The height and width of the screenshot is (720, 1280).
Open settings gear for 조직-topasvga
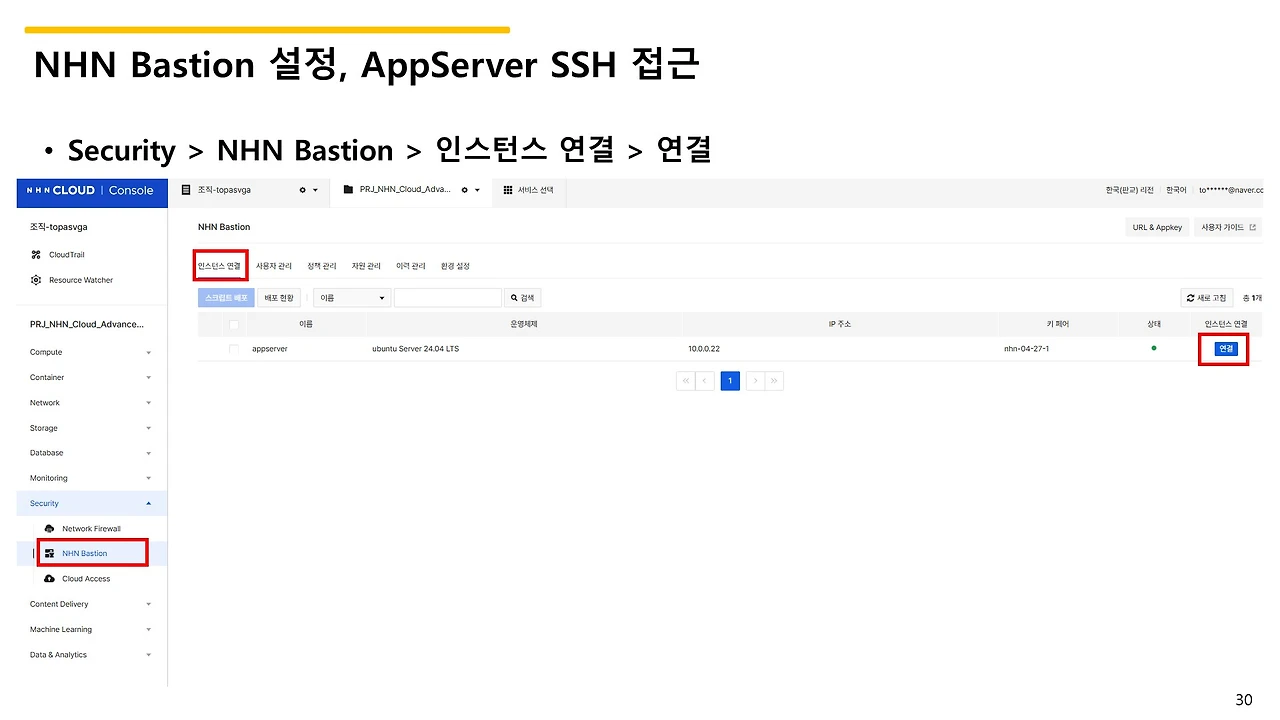tap(302, 190)
